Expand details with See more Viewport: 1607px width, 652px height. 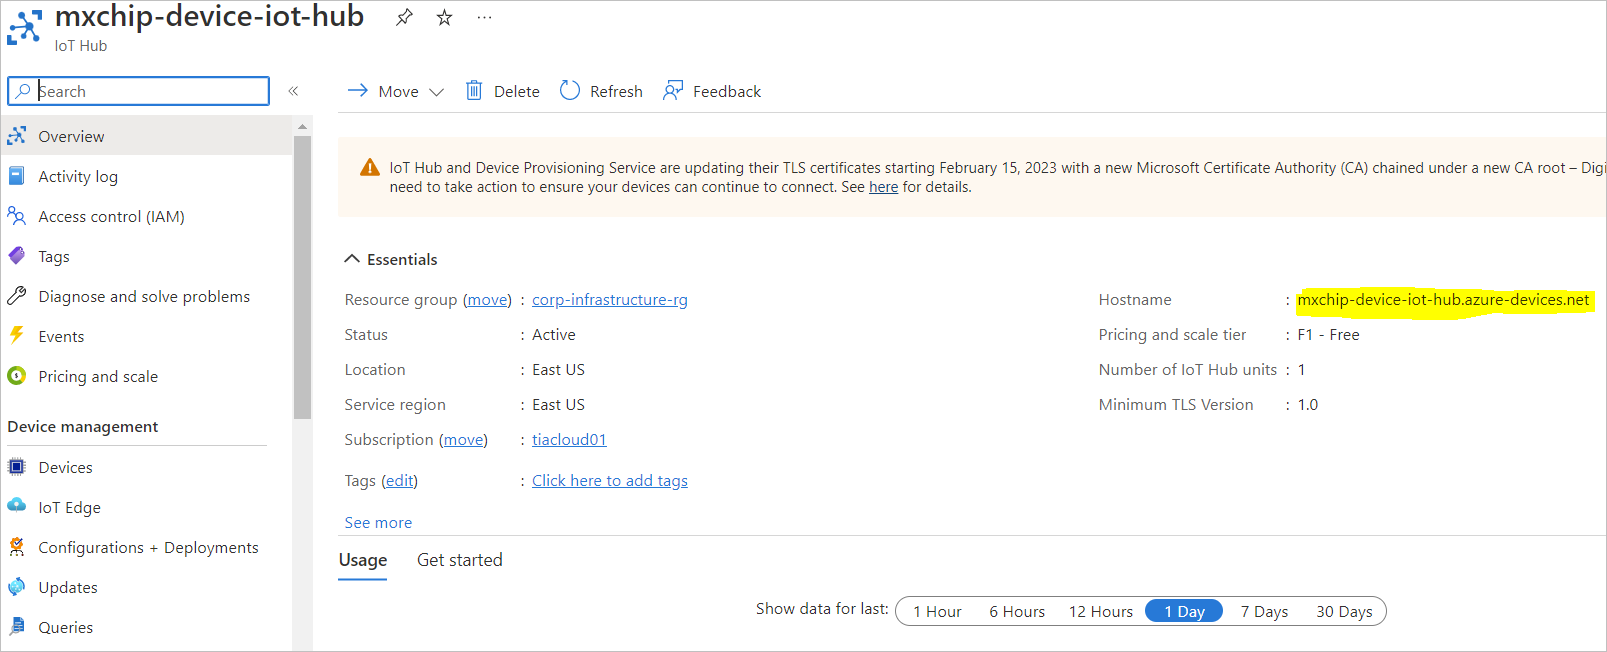(378, 522)
